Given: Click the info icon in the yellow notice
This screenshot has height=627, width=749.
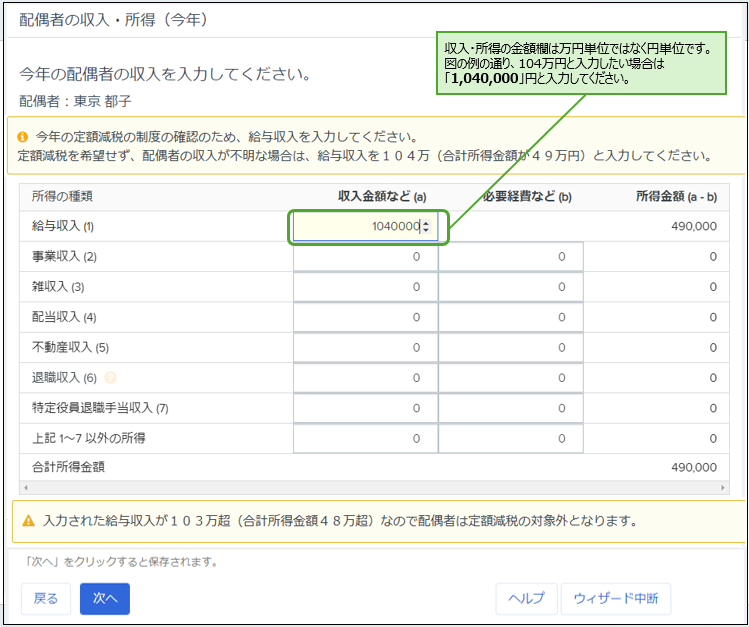Looking at the screenshot, I should point(22,136).
